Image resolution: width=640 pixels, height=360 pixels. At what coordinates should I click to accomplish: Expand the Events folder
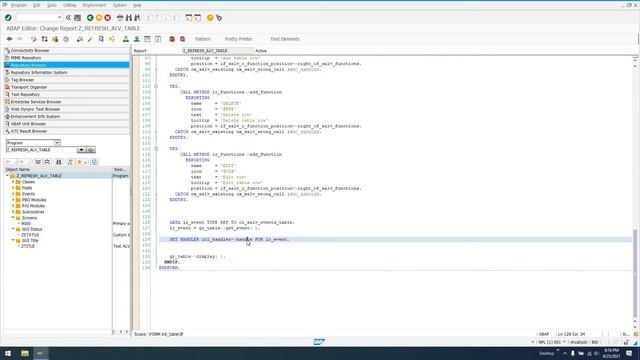point(13,194)
